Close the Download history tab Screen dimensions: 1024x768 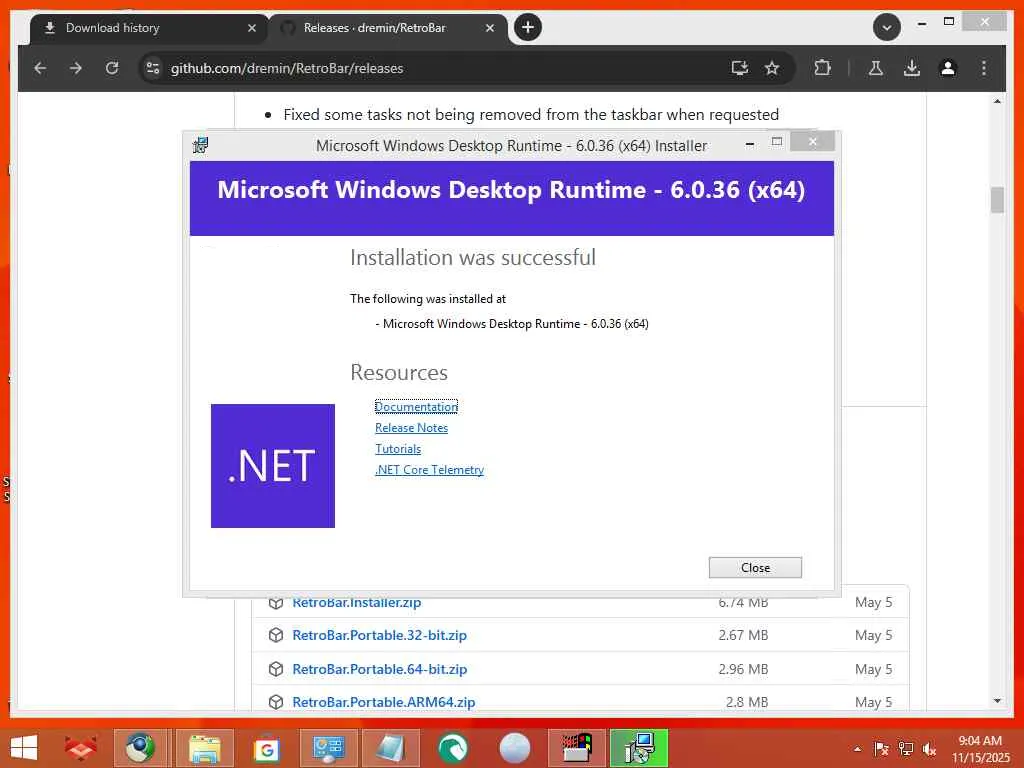251,28
